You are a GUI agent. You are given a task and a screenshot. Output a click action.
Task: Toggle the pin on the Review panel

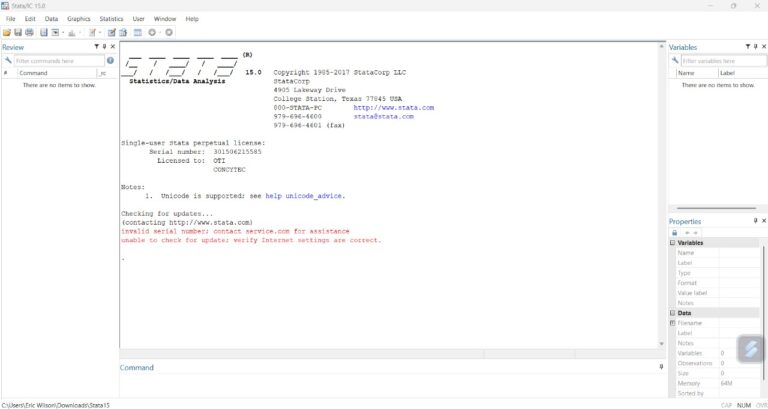point(105,47)
